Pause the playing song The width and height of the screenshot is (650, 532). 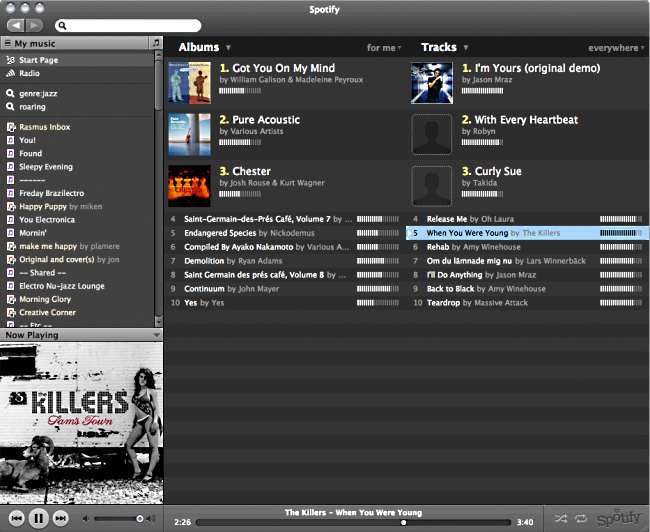pyautogui.click(x=39, y=518)
